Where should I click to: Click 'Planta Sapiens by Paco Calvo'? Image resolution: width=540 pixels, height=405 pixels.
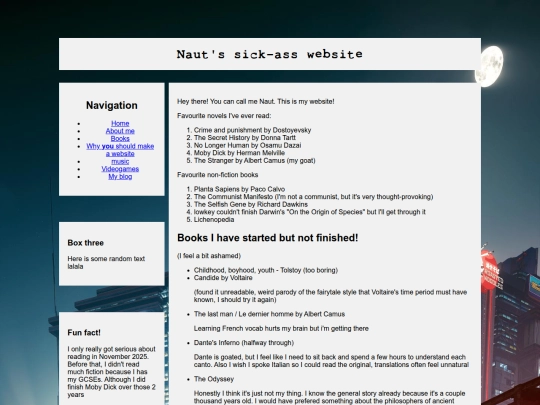click(x=239, y=189)
